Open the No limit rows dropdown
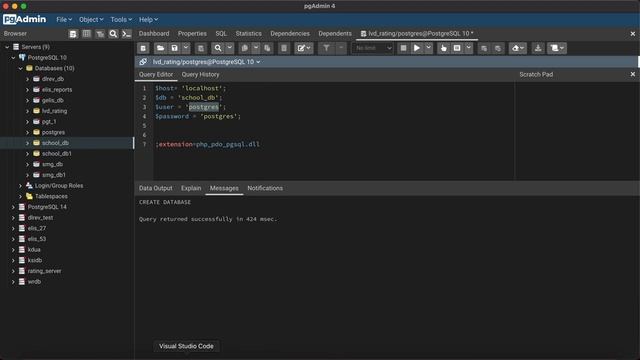This screenshot has width=640, height=360. (372, 48)
